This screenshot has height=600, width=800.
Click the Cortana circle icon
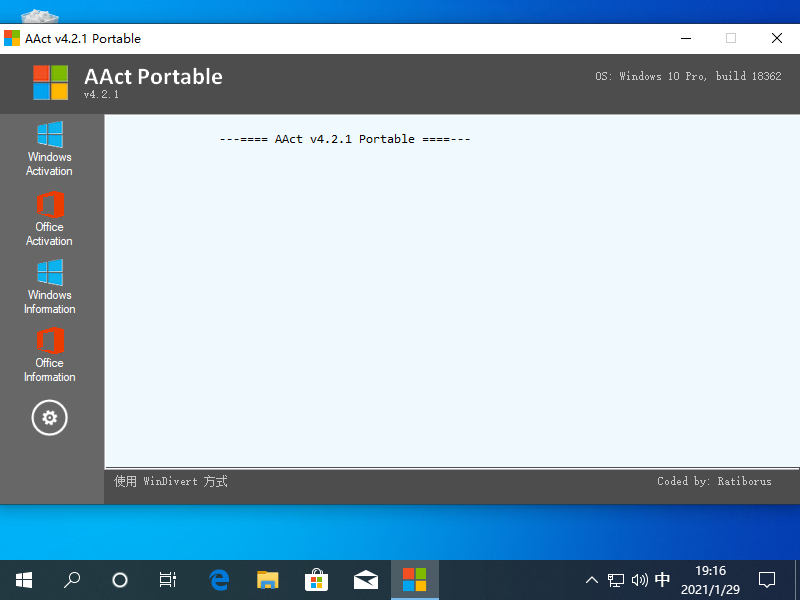click(120, 580)
